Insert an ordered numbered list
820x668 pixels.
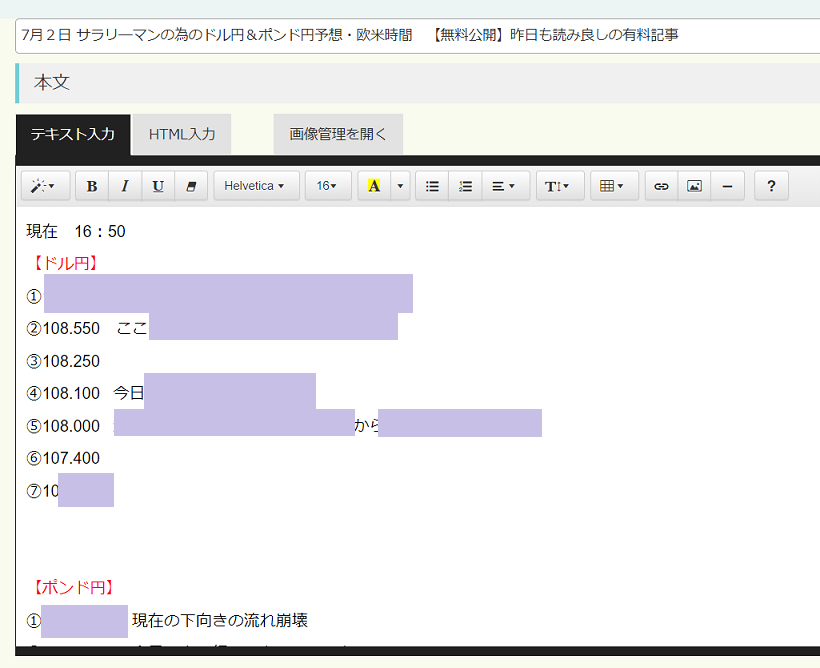click(x=465, y=186)
